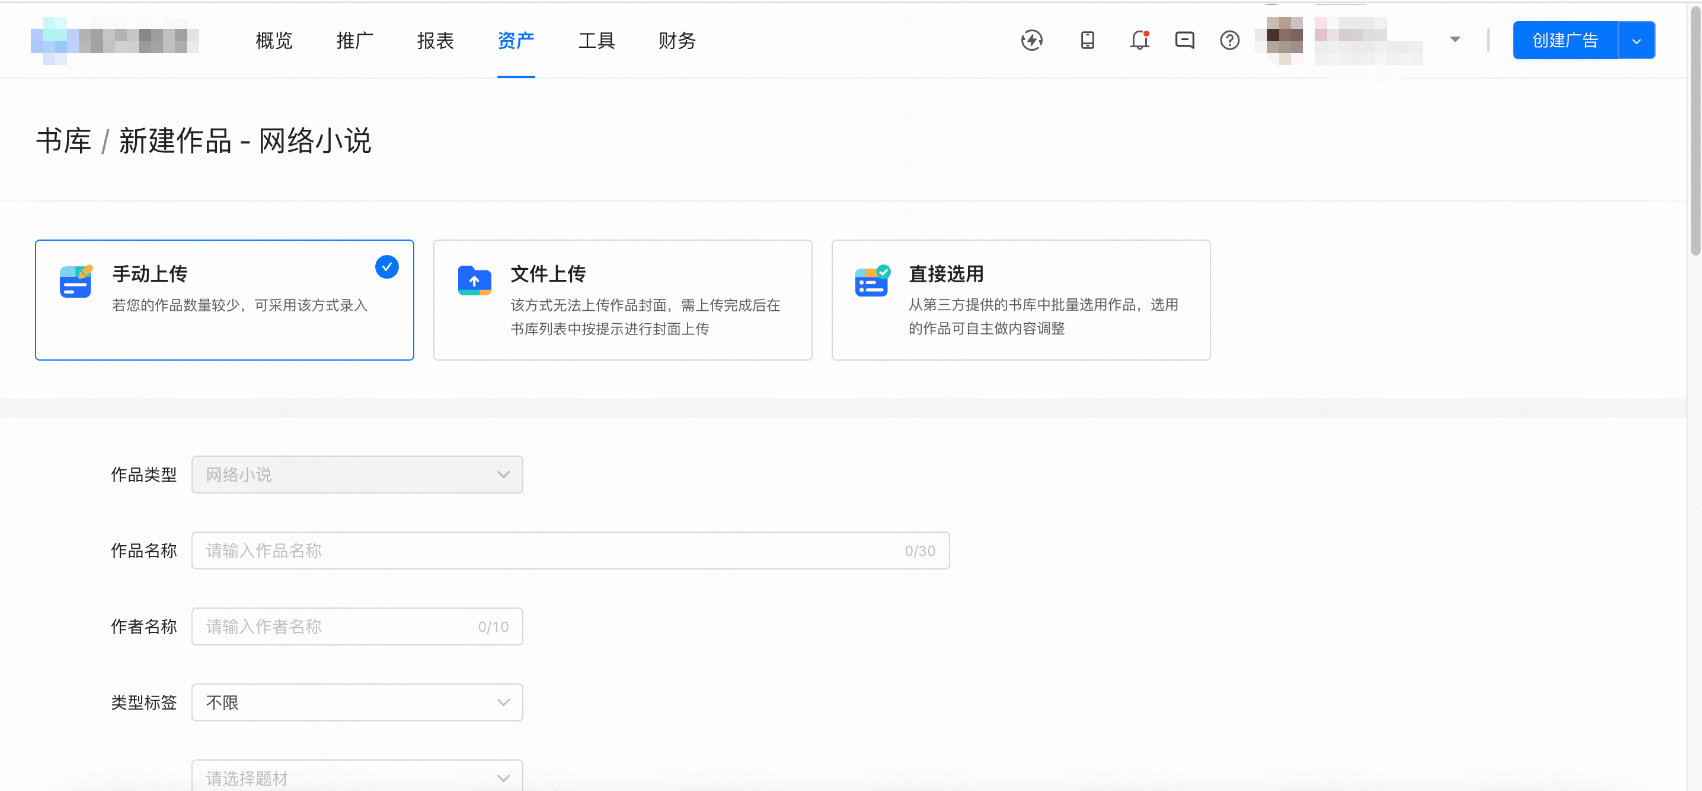Click the 文件上传 folder icon
This screenshot has height=791, width=1702.
coord(474,281)
